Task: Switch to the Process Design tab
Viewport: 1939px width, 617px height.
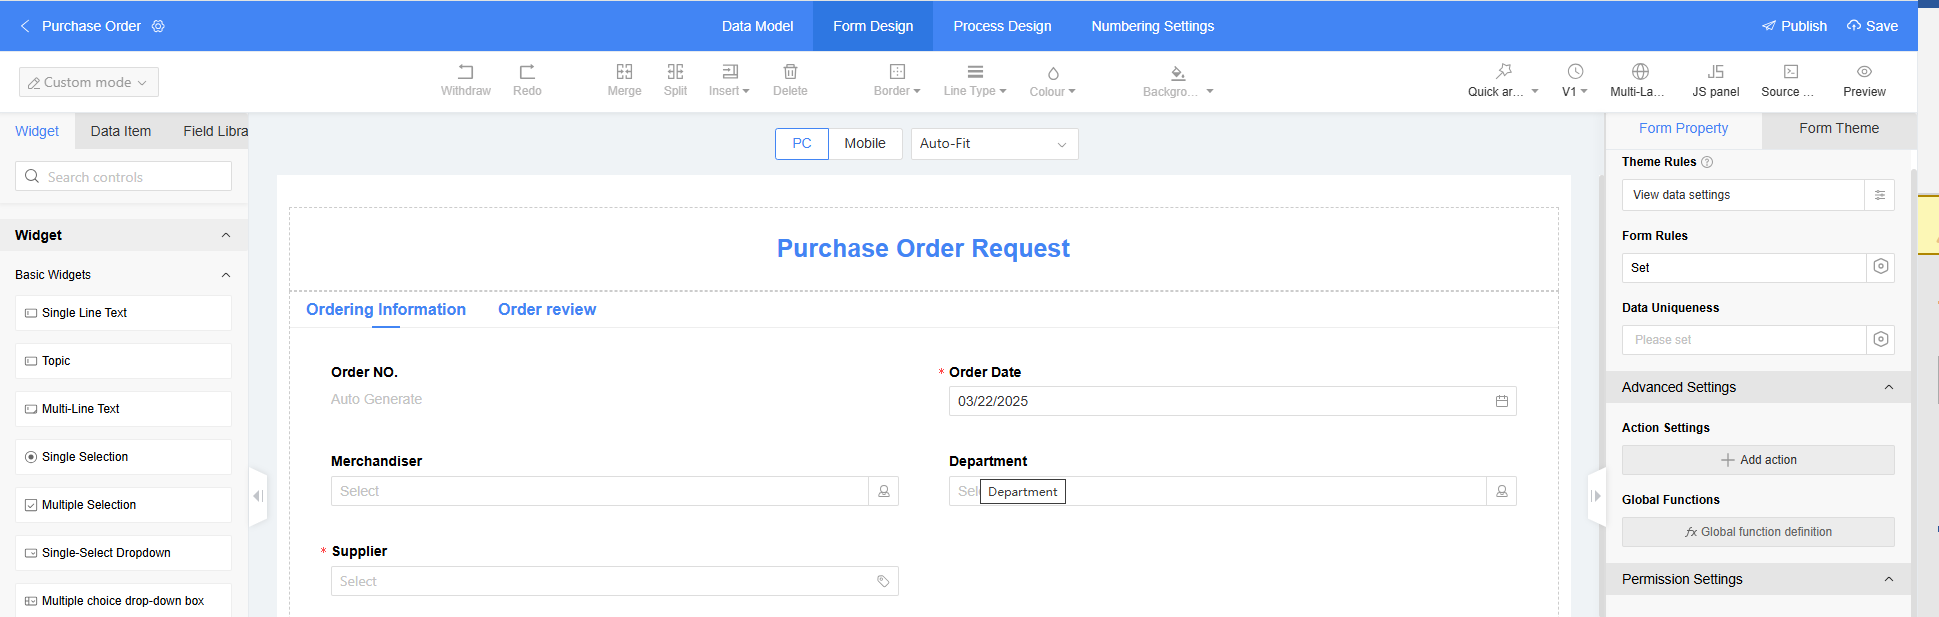Action: [1002, 26]
